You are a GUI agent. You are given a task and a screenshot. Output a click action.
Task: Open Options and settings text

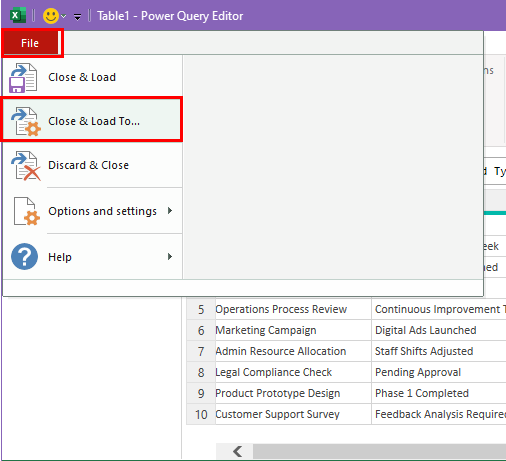point(102,211)
